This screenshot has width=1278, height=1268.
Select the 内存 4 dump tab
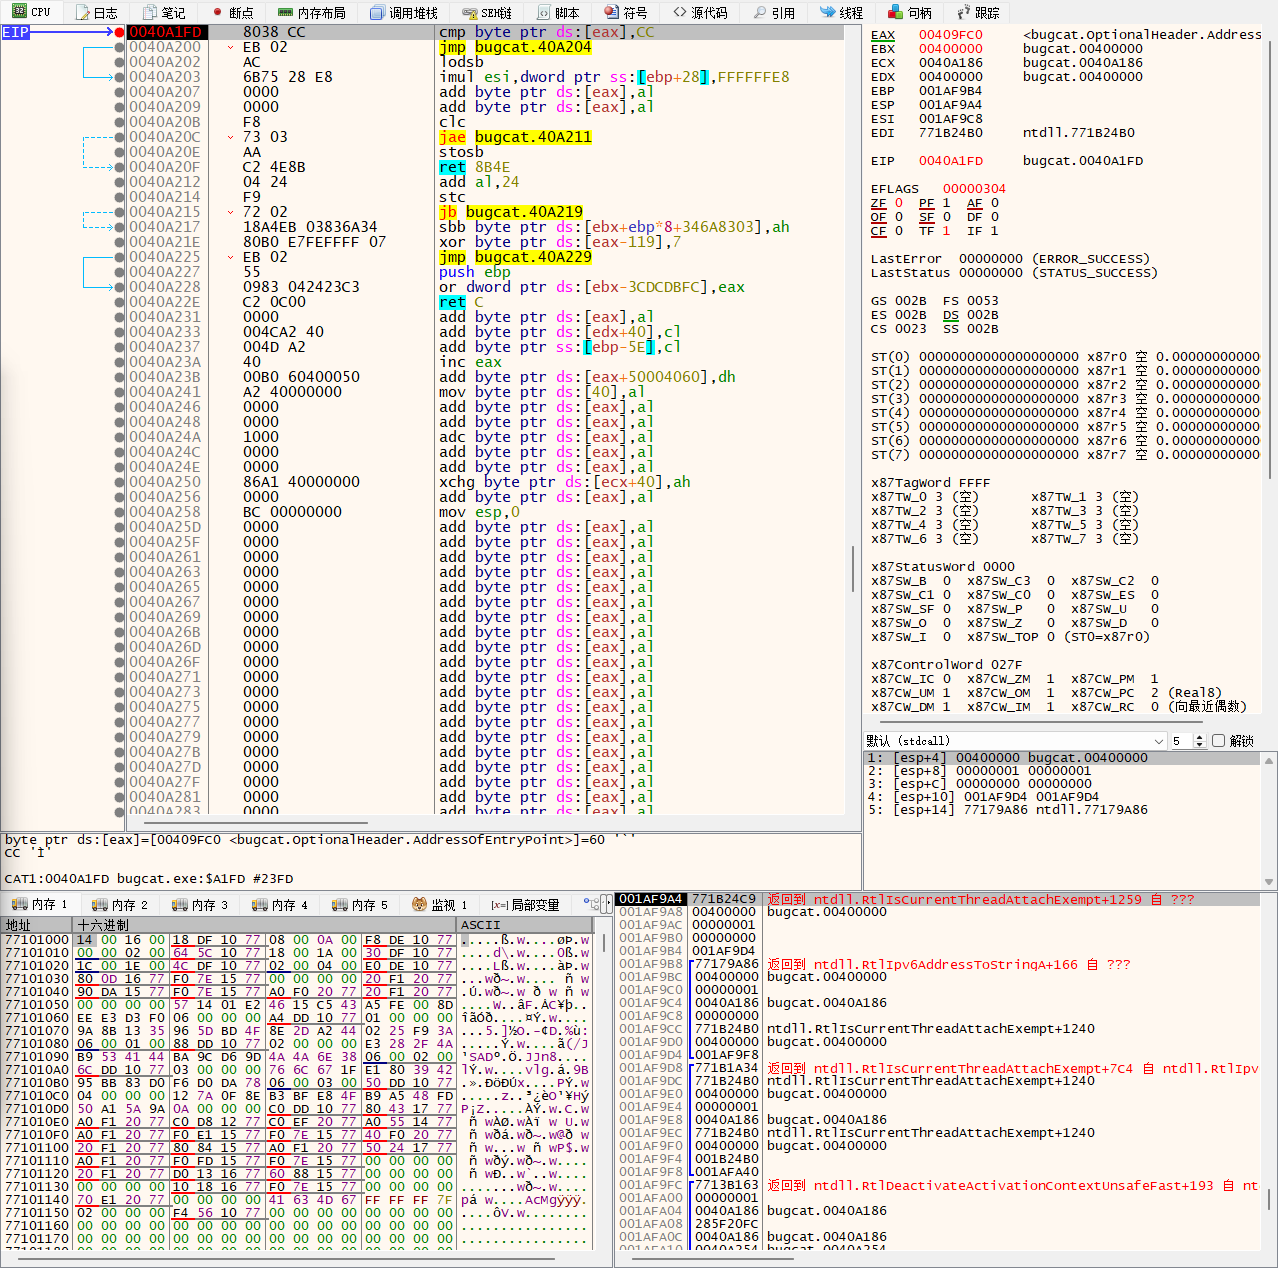pyautogui.click(x=280, y=904)
